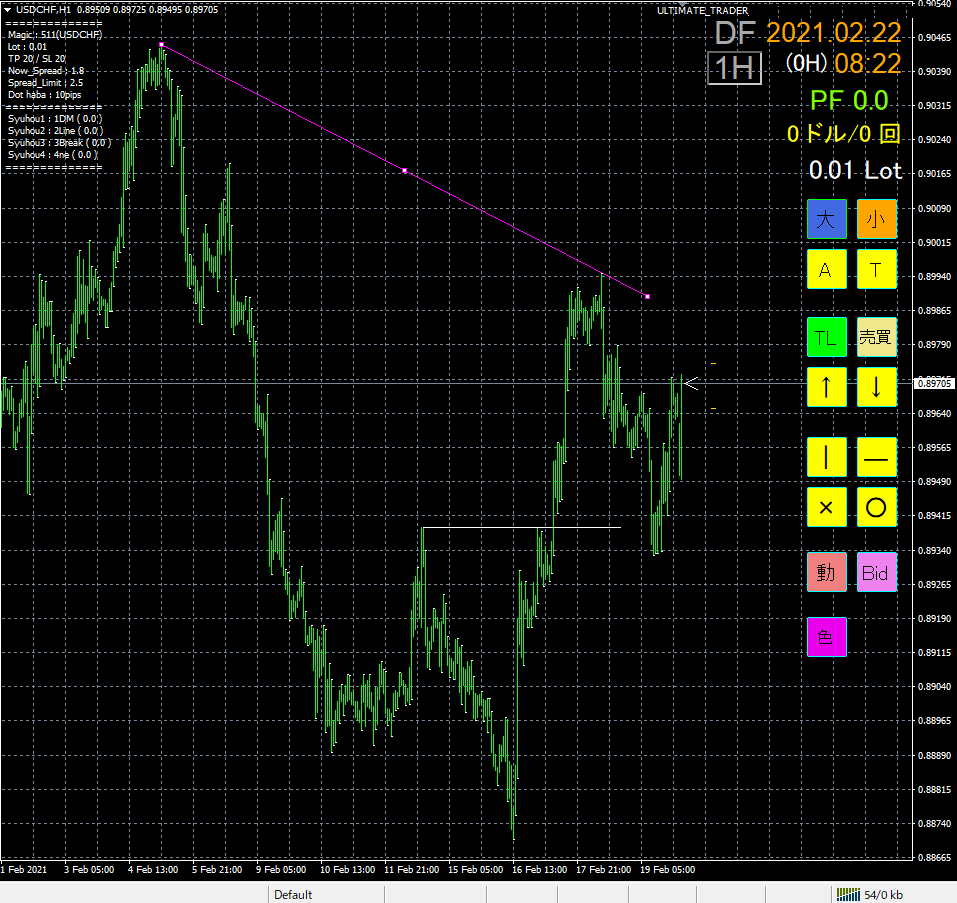Select the vertical line tool button
This screenshot has width=957, height=903.
(826, 457)
